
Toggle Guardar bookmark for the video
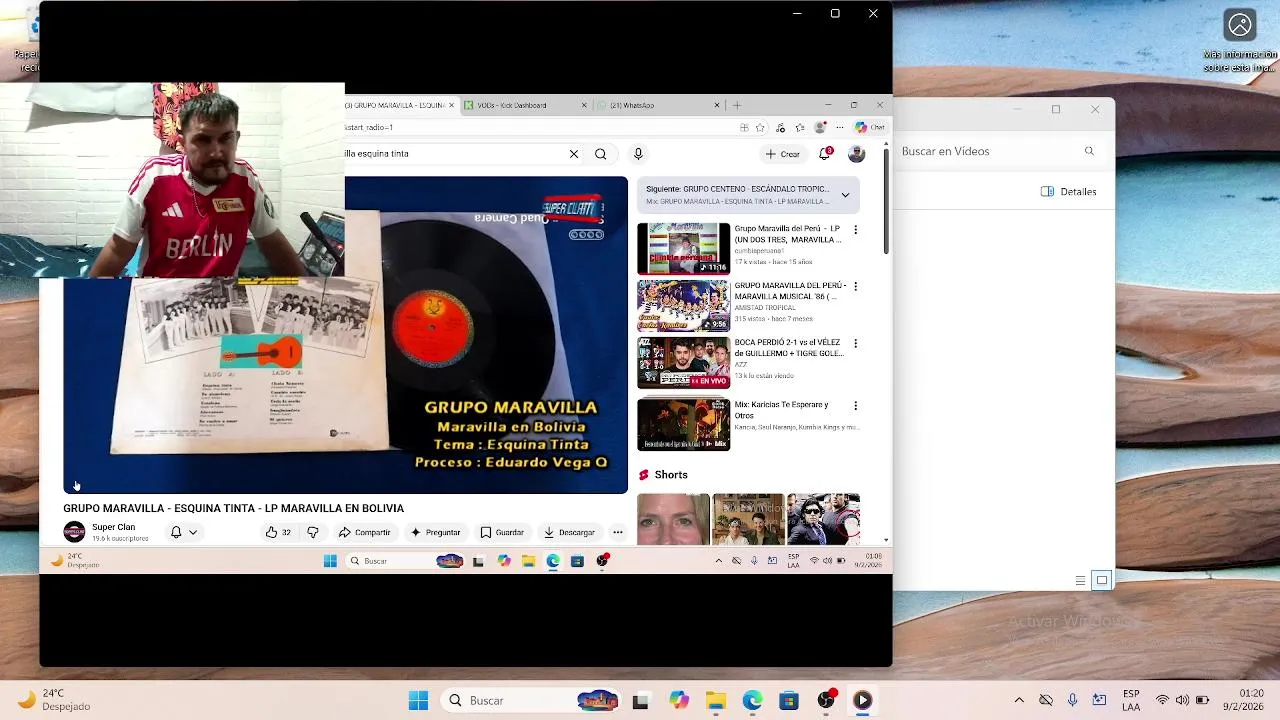(502, 532)
